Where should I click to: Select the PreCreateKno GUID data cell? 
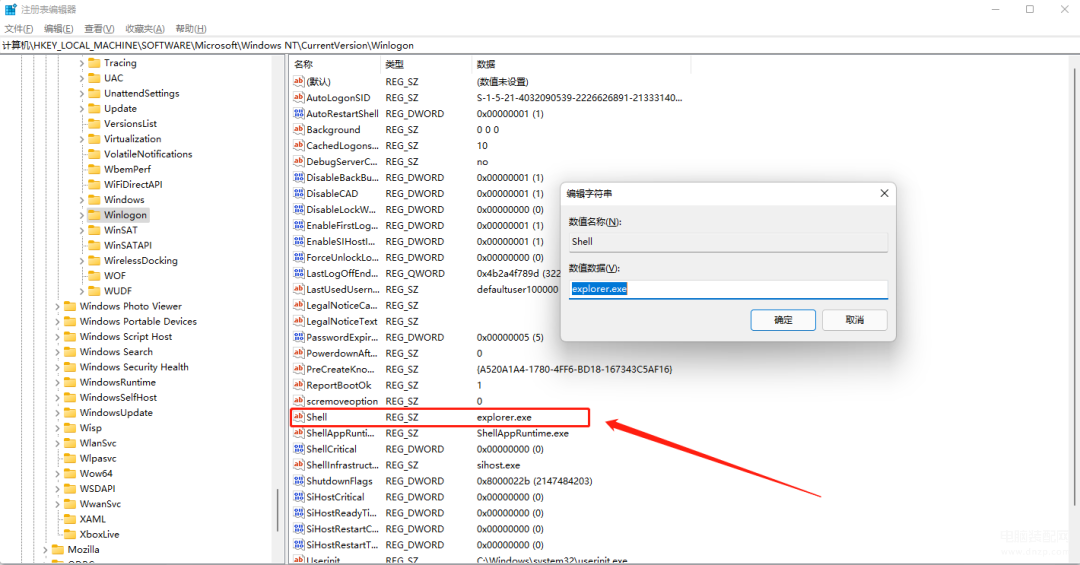[574, 369]
